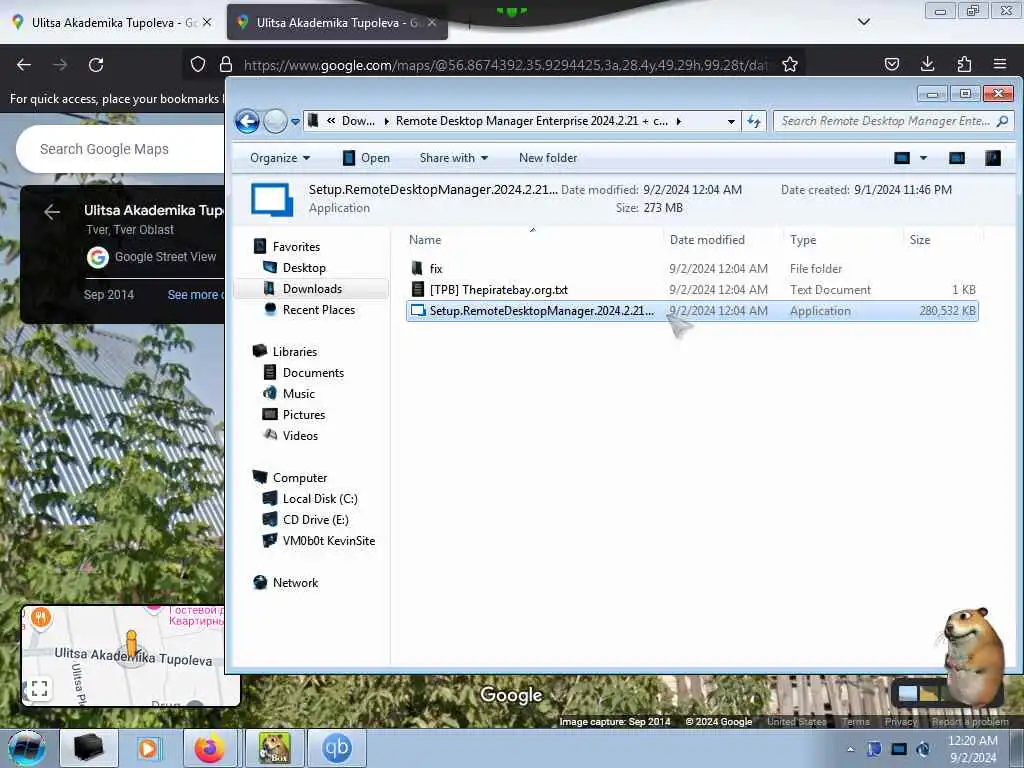Open the Music library
Screen dimensions: 1024x768
298,393
